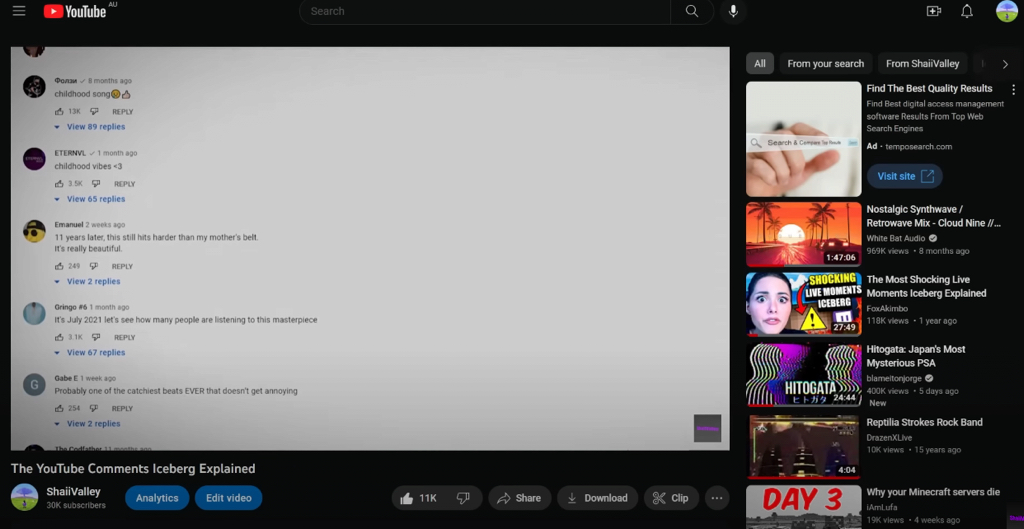The image size is (1024, 529).
Task: Focus the Search input field
Action: [485, 11]
